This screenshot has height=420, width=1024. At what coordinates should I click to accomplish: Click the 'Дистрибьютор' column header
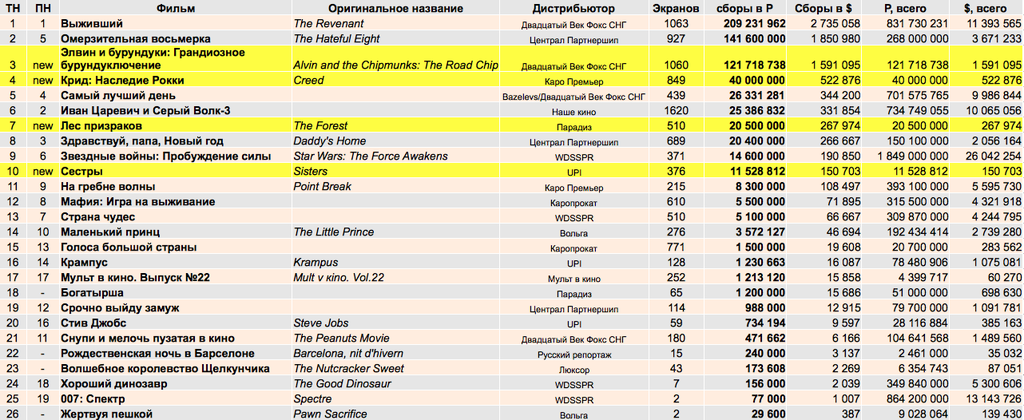pos(573,8)
